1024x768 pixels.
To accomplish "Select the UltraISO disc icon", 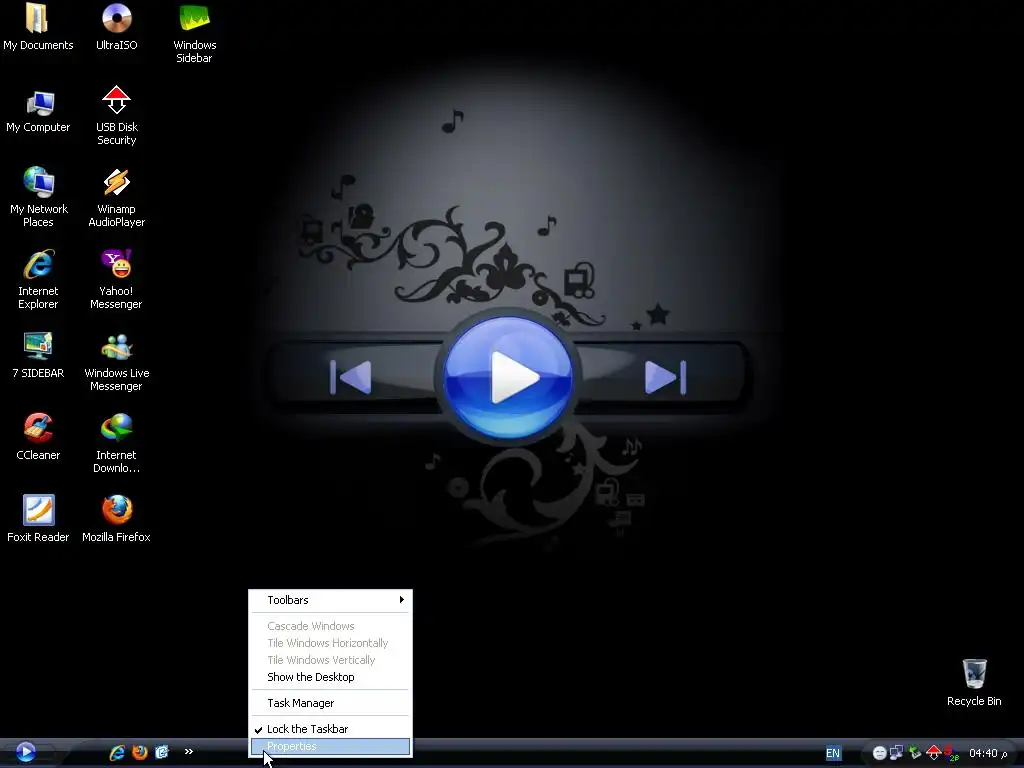I will (116, 18).
